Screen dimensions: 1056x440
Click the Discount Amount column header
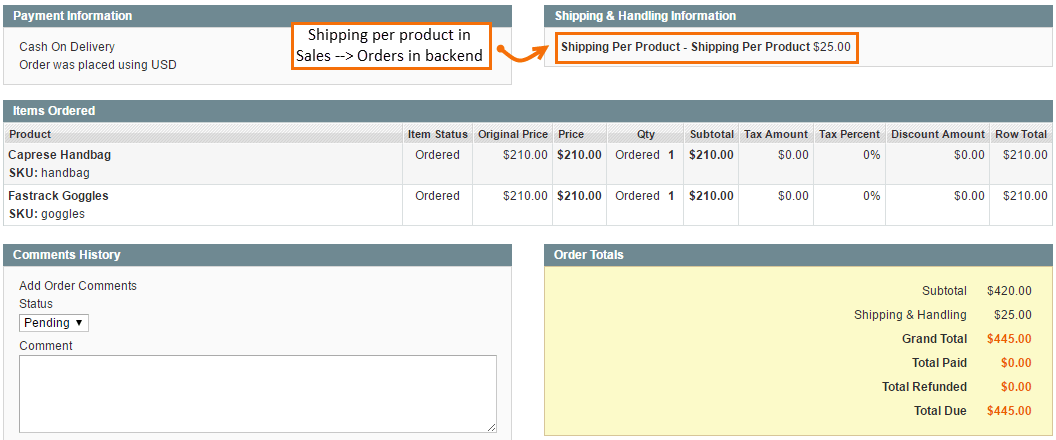pos(937,134)
